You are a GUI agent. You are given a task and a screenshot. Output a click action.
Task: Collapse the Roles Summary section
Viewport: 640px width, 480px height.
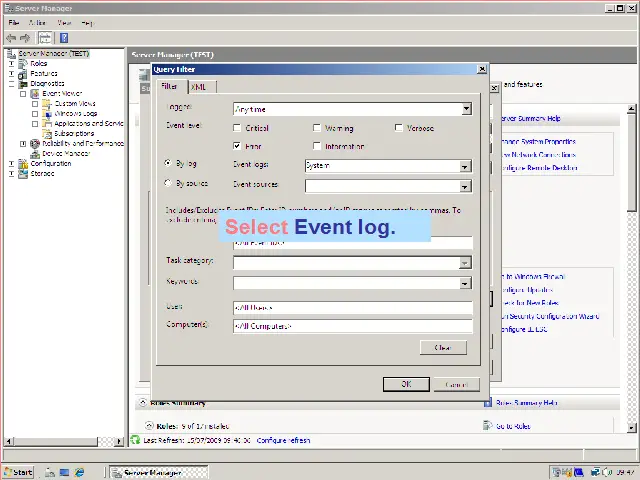pos(142,402)
